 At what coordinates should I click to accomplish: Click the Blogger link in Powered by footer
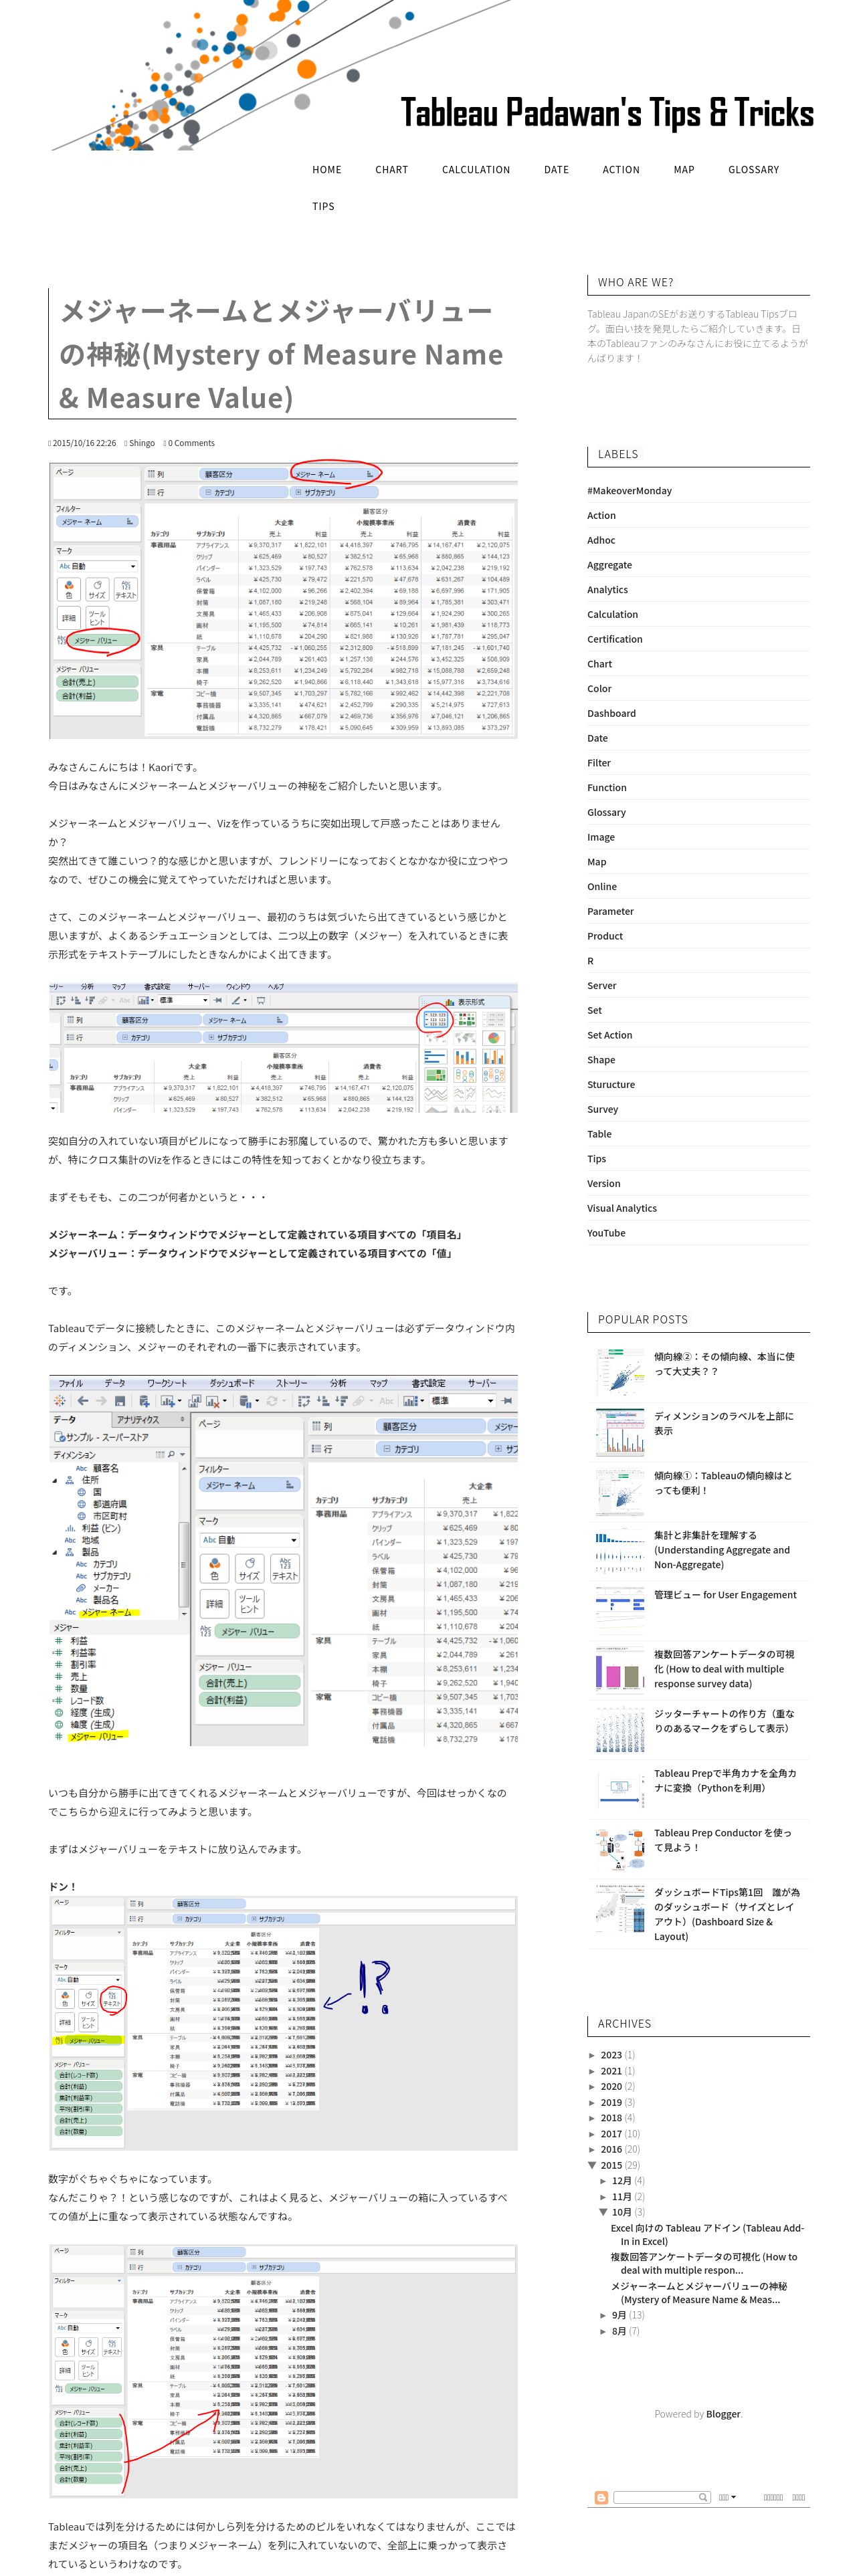point(723,2413)
